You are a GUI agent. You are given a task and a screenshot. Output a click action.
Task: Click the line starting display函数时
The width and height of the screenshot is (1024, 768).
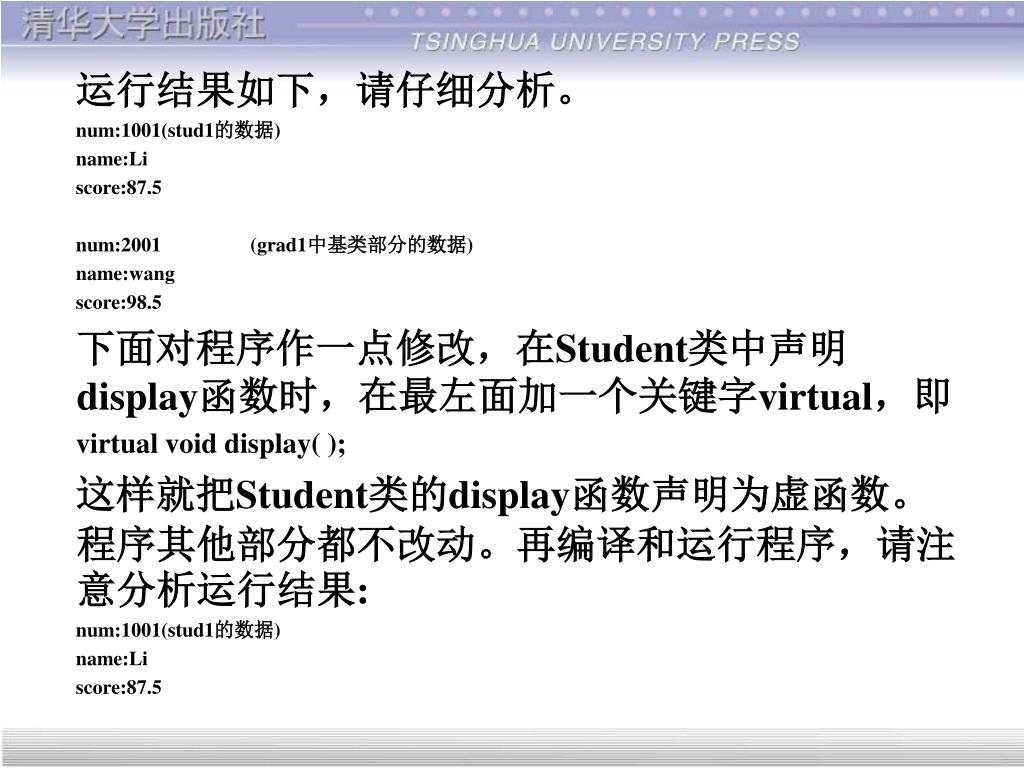(513, 396)
